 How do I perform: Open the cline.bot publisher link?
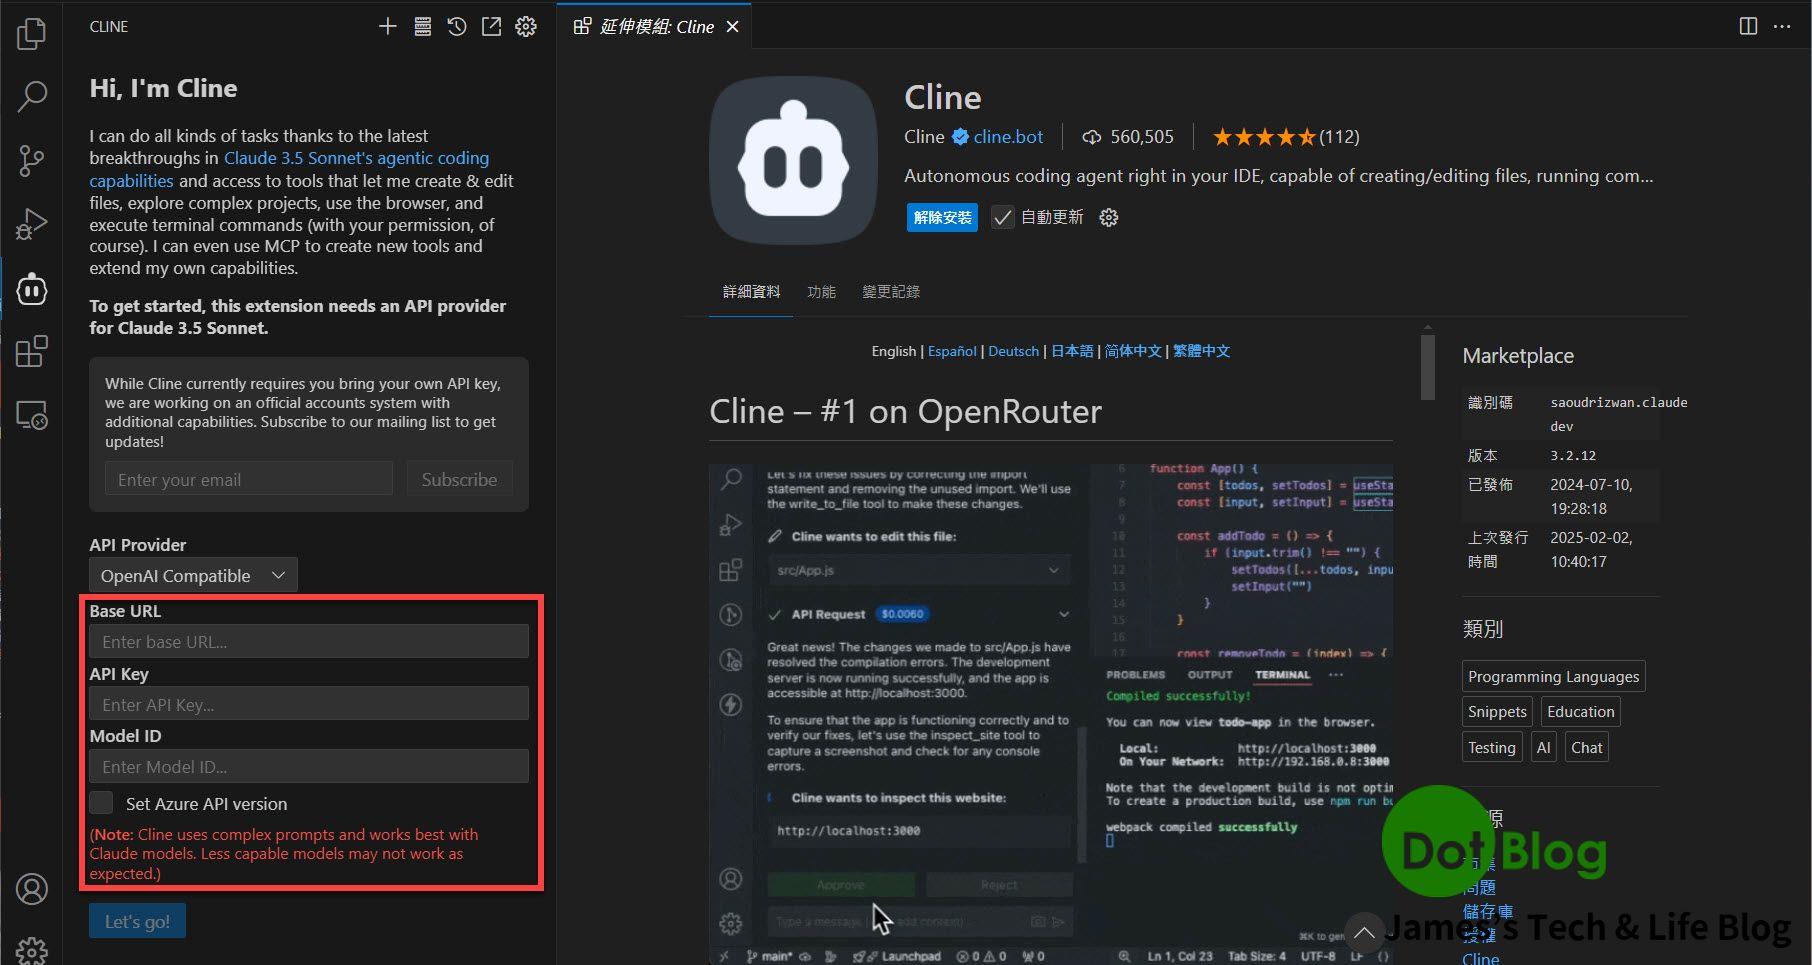1008,137
